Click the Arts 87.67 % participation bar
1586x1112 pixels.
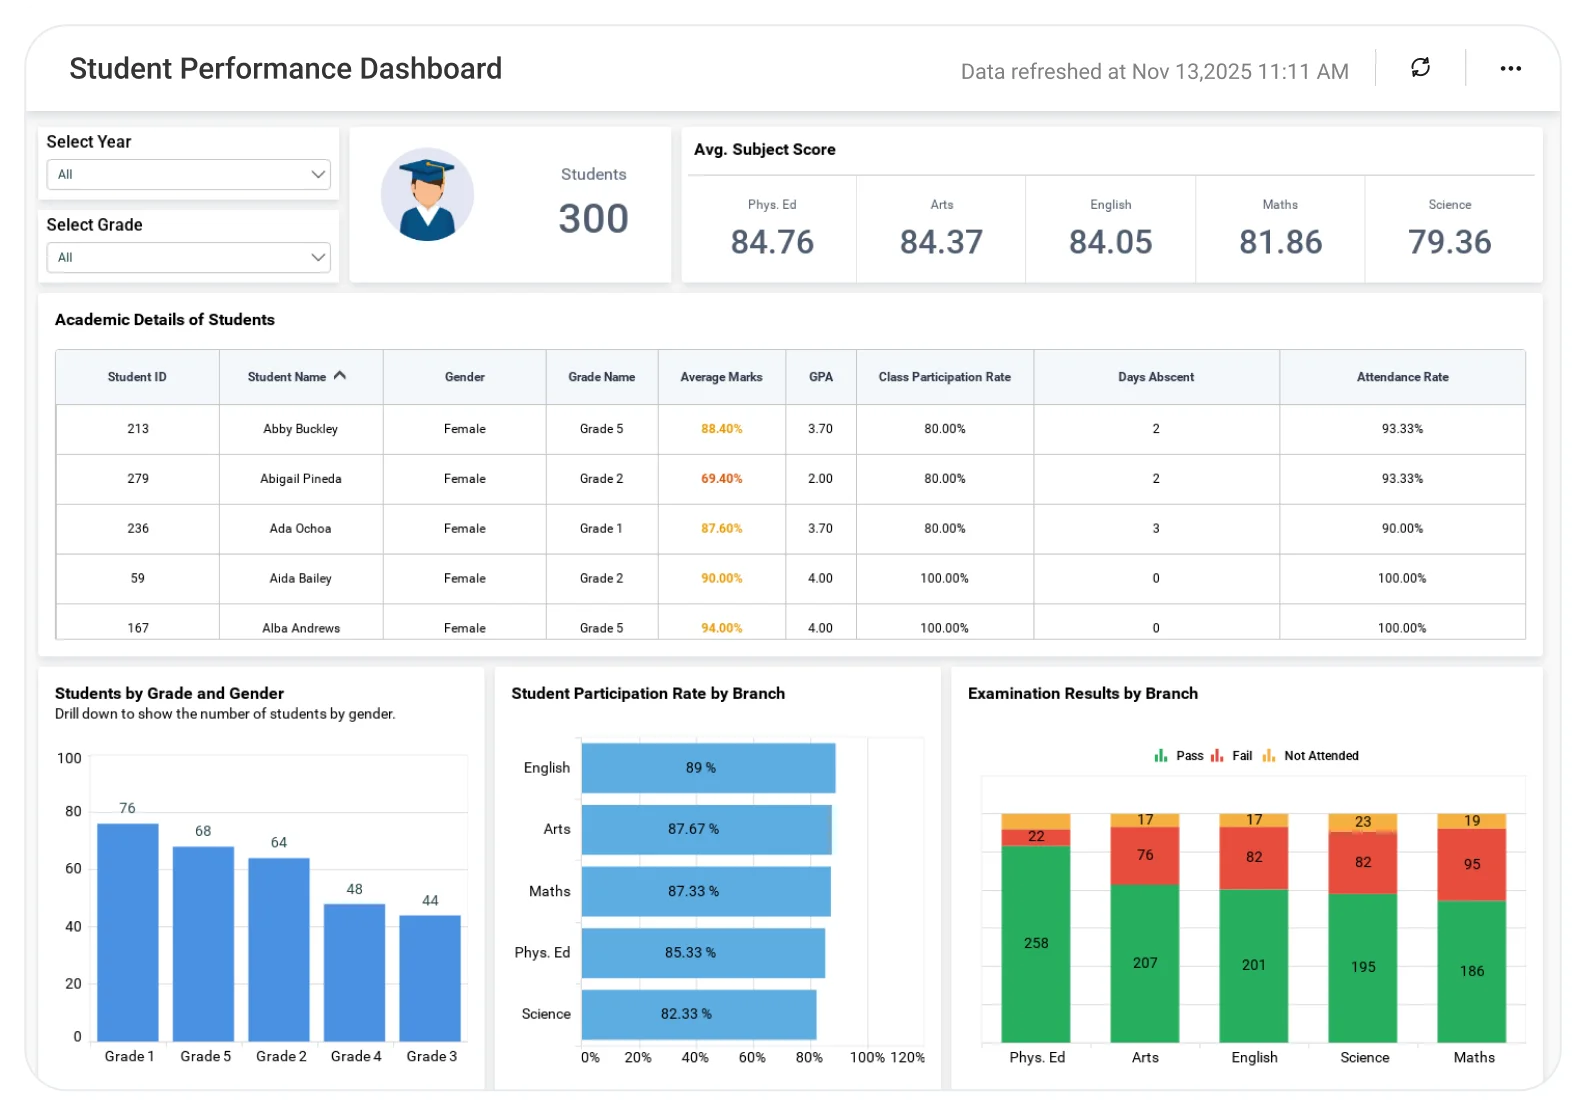click(x=706, y=829)
